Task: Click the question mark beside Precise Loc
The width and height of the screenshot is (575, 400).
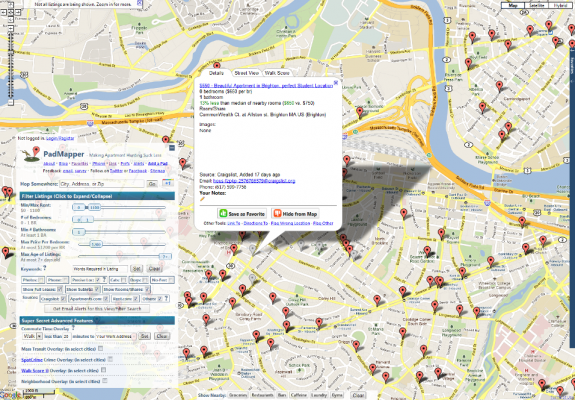Action: [104, 280]
